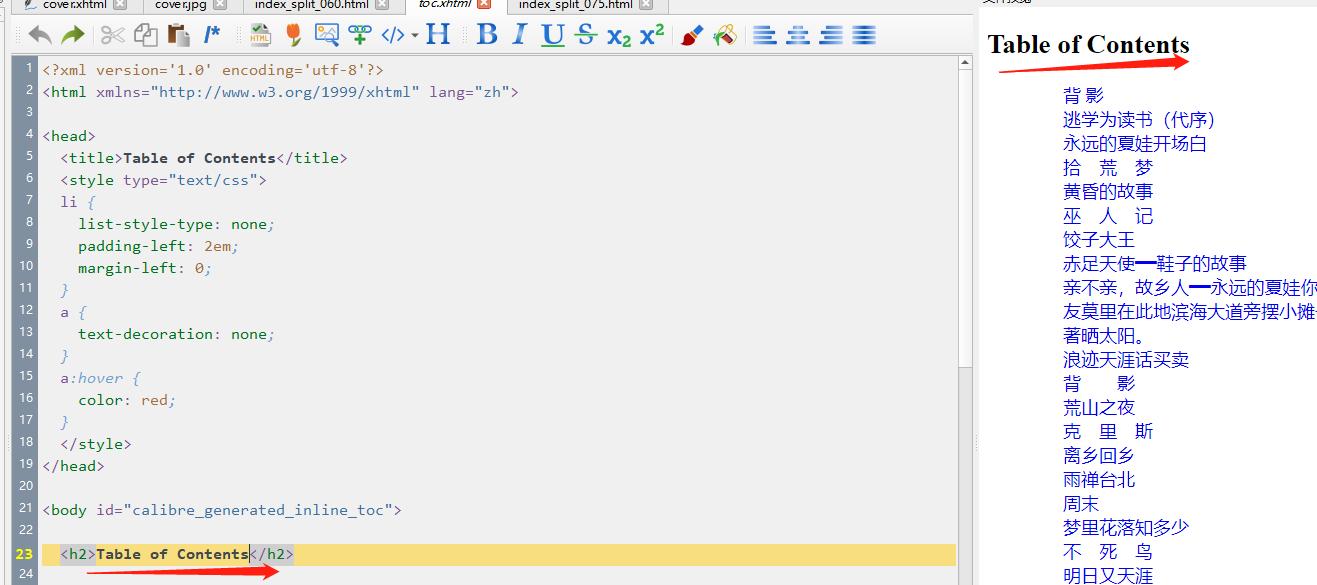Apply bold formatting with the B icon

coord(487,35)
